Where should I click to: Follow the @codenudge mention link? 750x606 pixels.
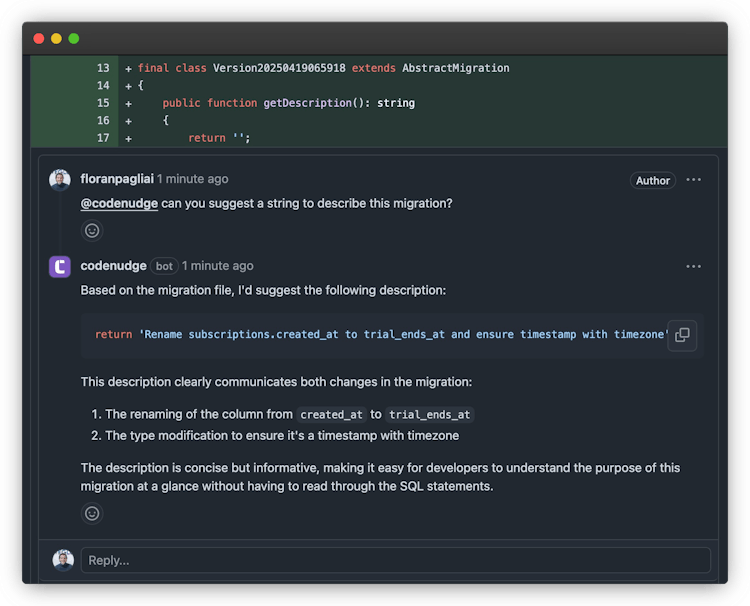click(119, 204)
